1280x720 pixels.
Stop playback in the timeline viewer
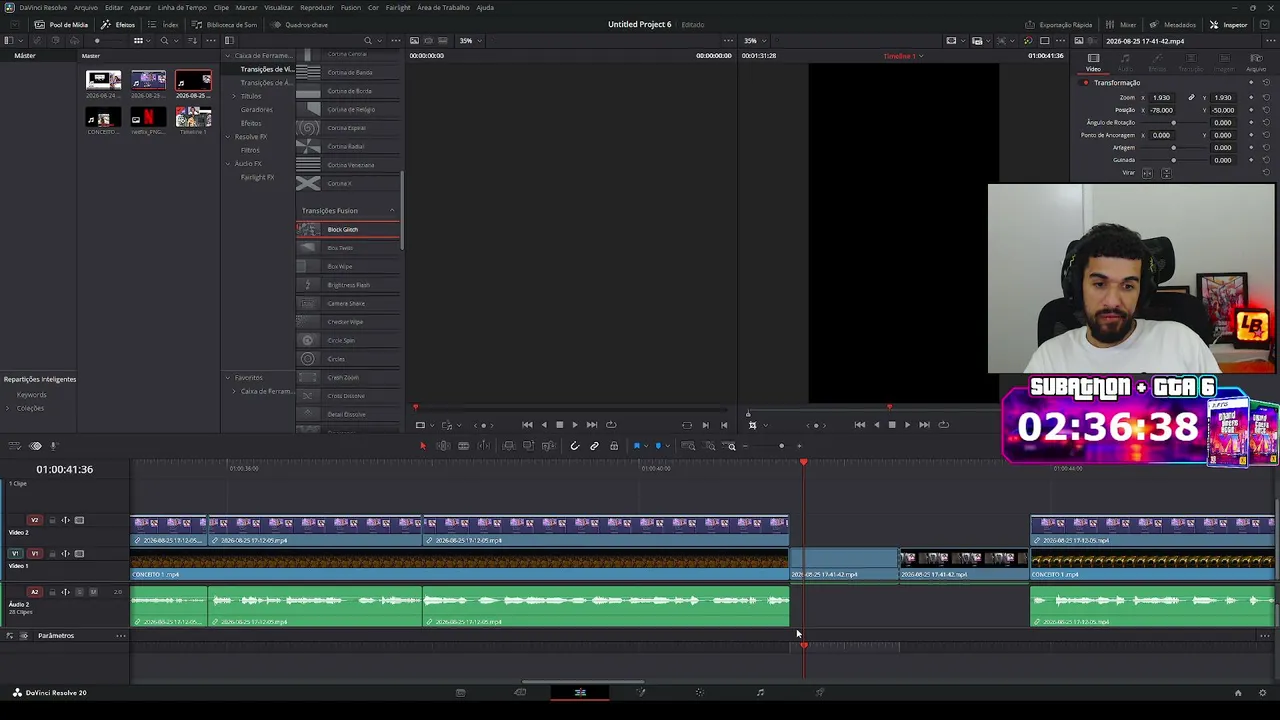click(891, 425)
